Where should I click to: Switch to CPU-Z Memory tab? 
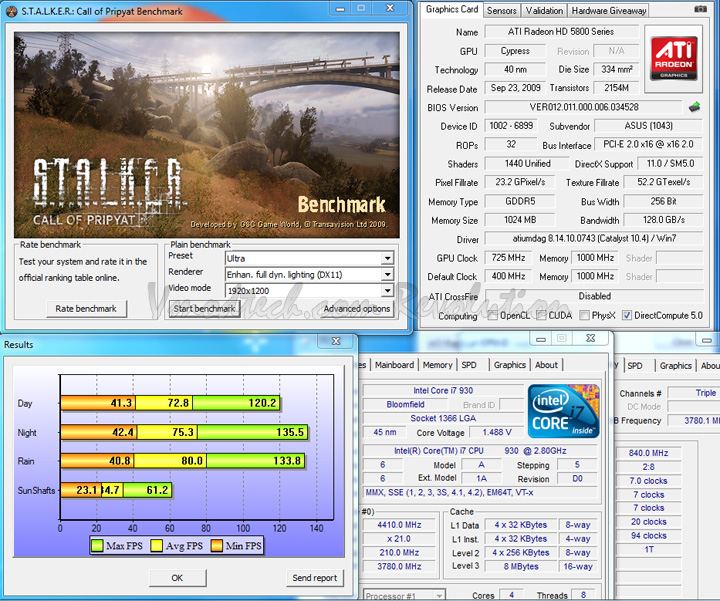[438, 365]
